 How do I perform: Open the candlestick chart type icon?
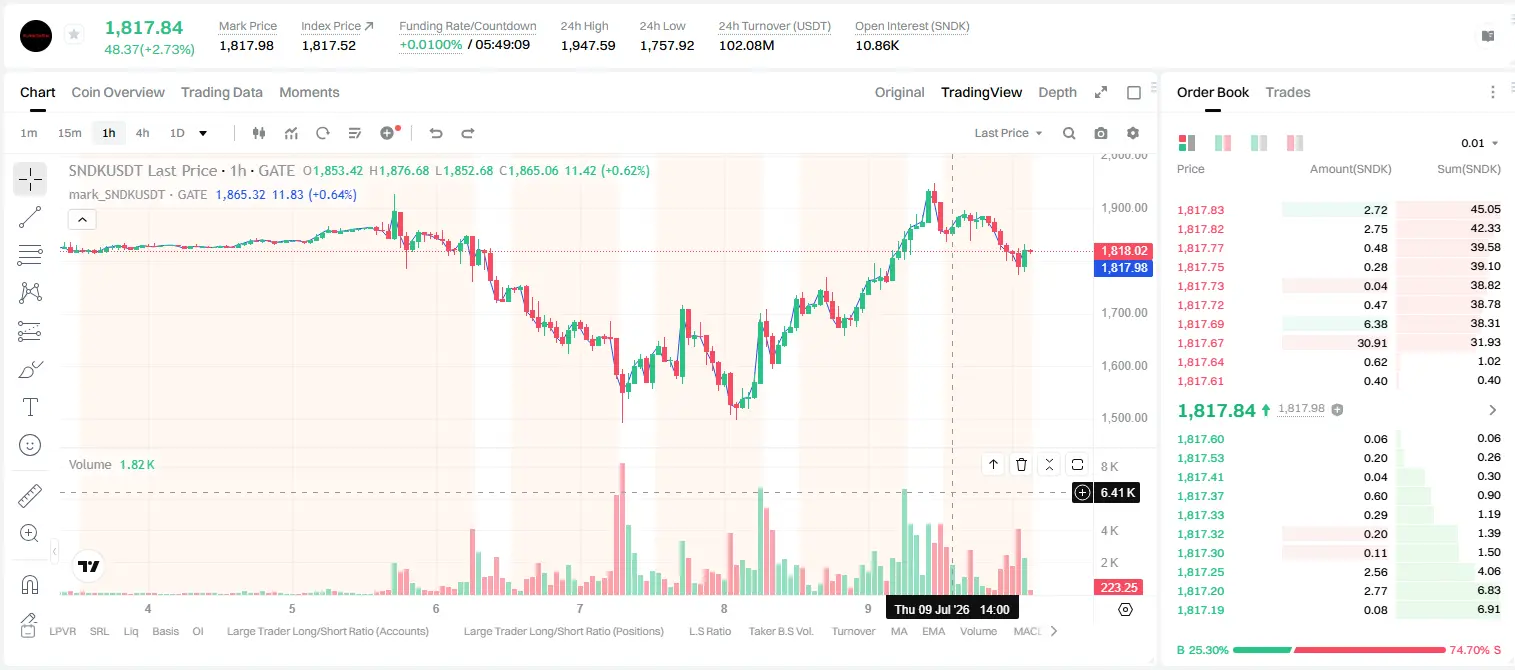coord(260,133)
